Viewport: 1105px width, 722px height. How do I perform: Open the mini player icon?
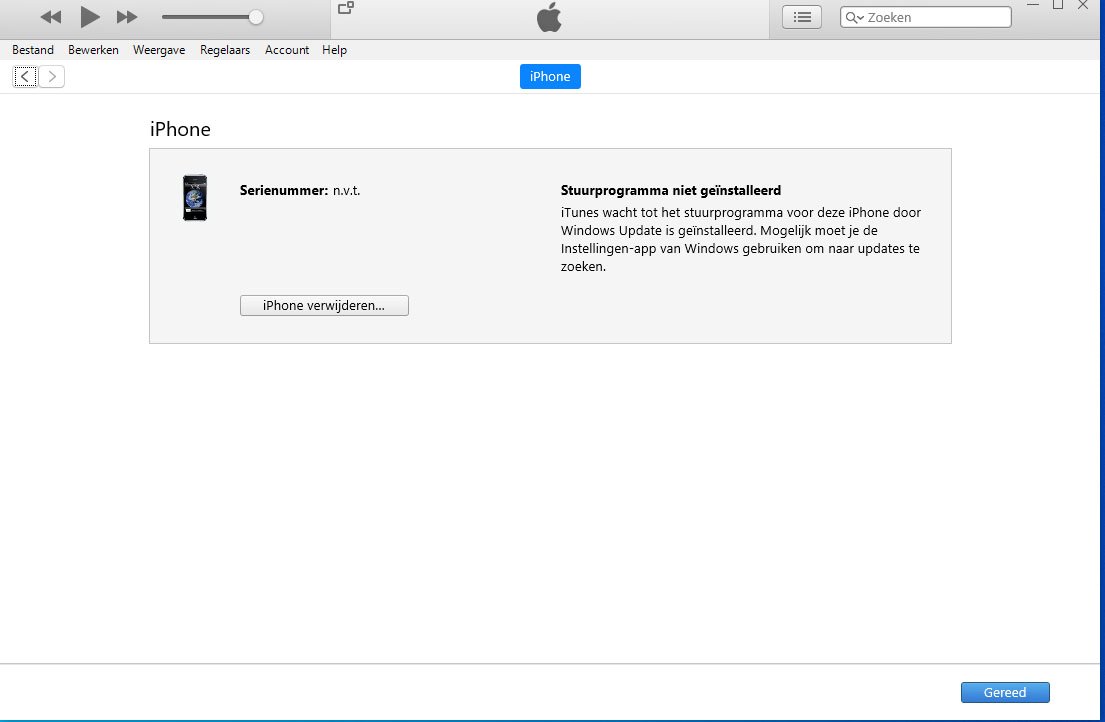click(x=346, y=8)
